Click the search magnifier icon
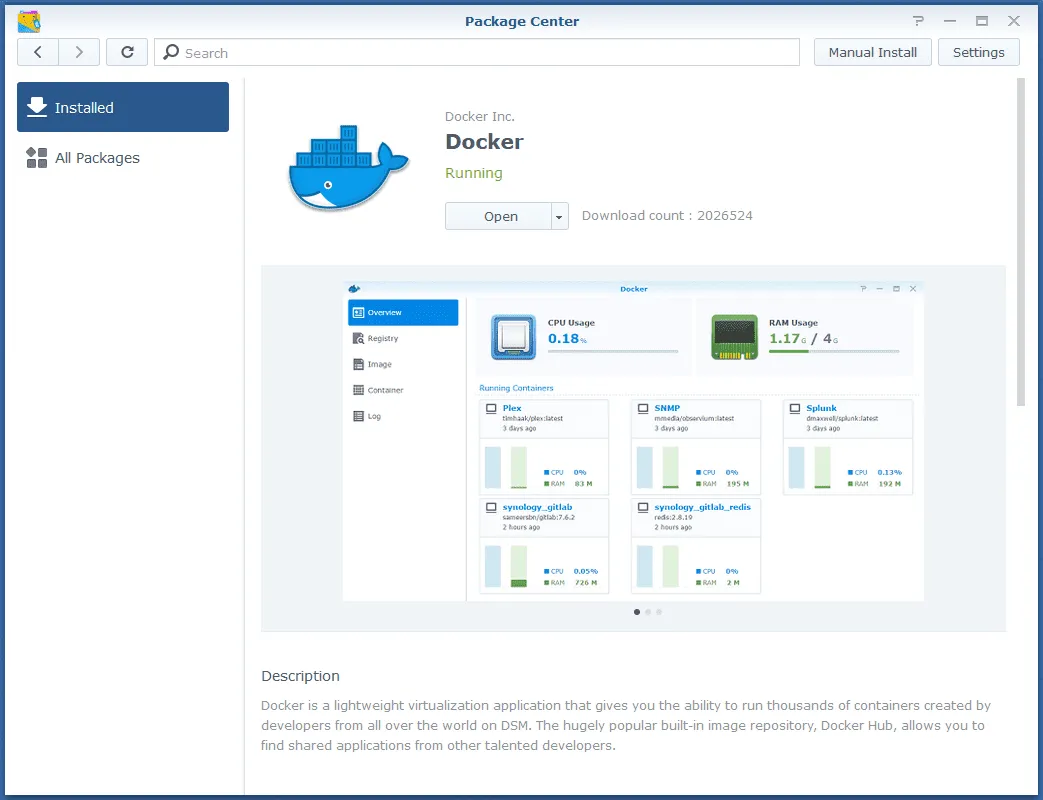1043x800 pixels. point(171,52)
